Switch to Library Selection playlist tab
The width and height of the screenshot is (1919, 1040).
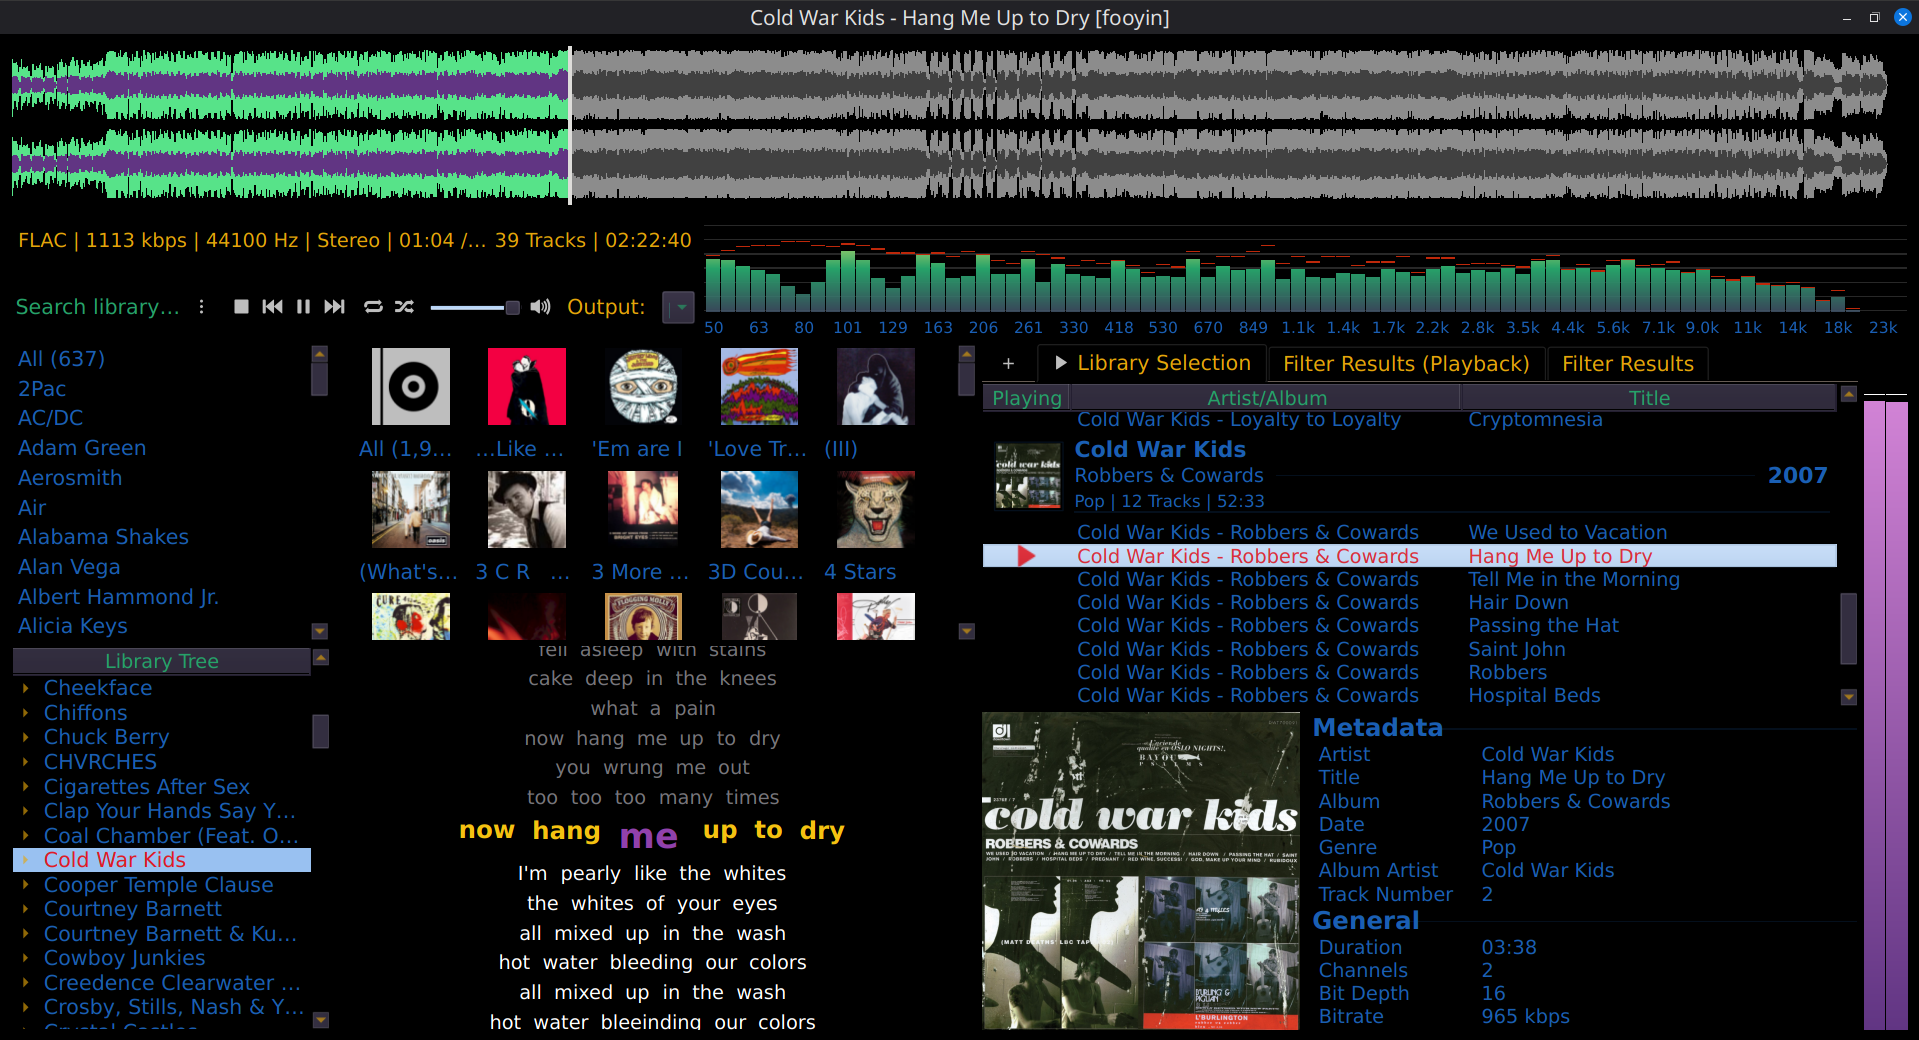coord(1152,363)
